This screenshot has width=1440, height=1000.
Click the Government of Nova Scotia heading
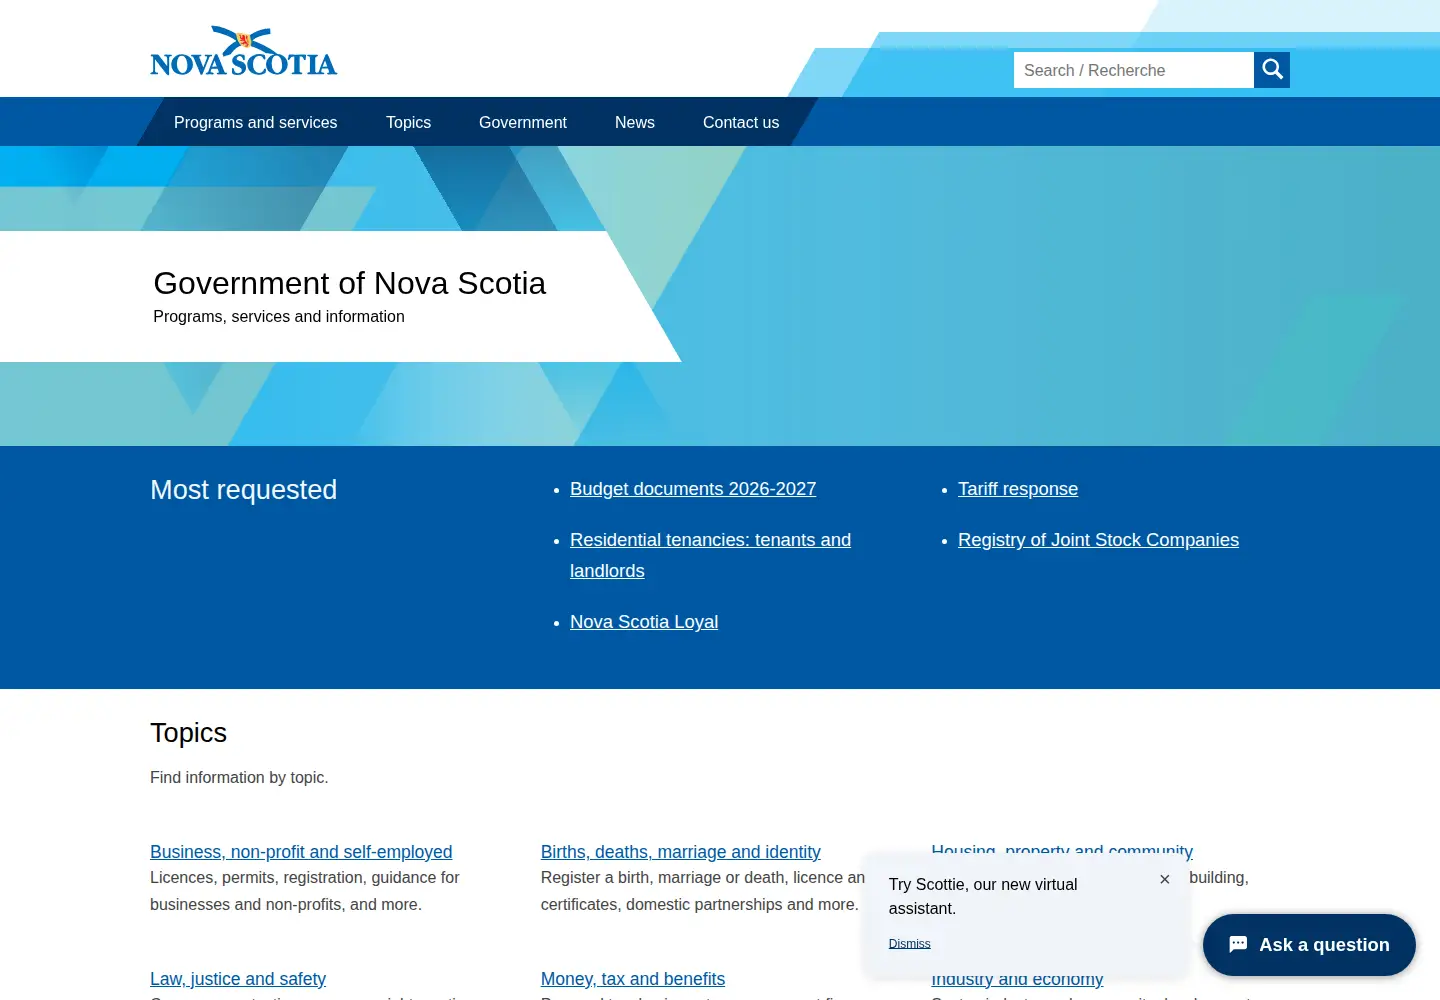pyautogui.click(x=350, y=283)
